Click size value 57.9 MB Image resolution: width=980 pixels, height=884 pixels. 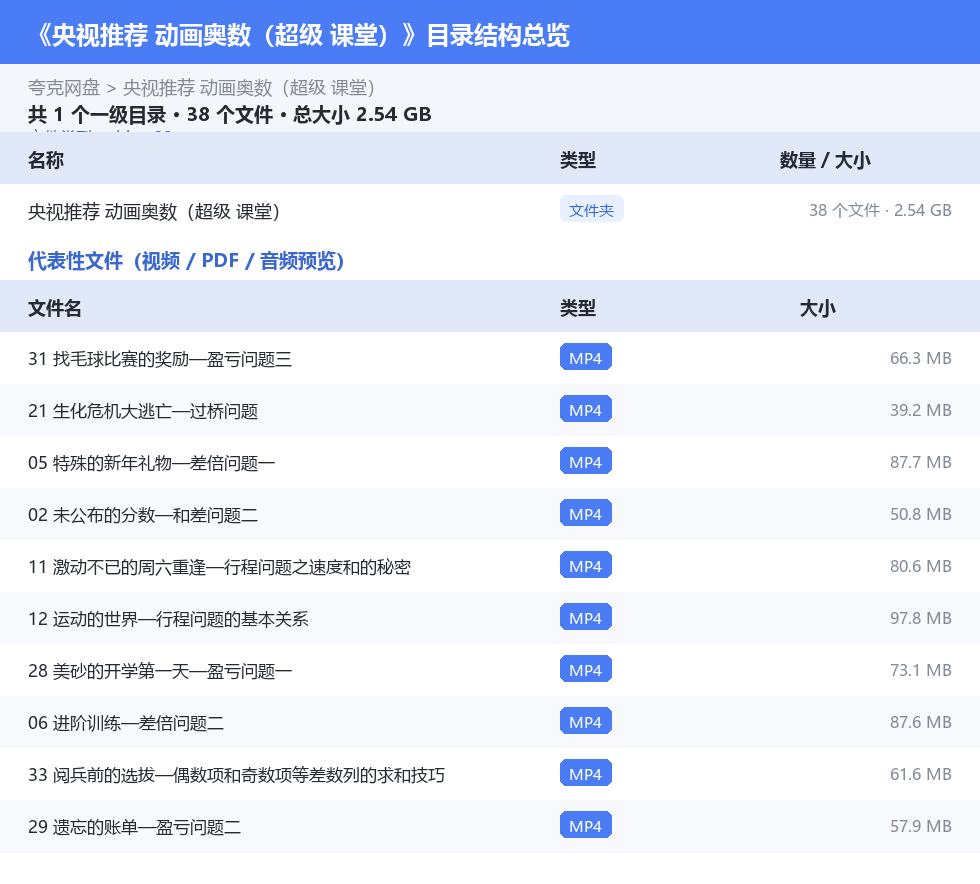(921, 825)
